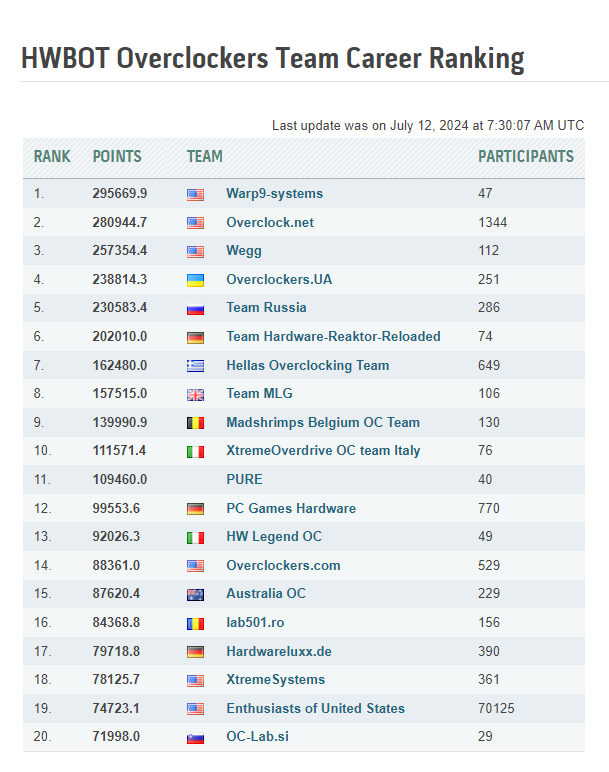This screenshot has width=609, height=772.
Task: Open the Overclock.net team link
Action: [x=270, y=223]
